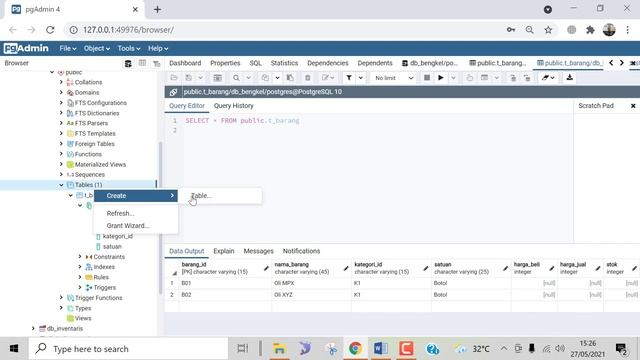Open the execute options dropdown arrow
The height and width of the screenshot is (360, 640).
coord(453,78)
